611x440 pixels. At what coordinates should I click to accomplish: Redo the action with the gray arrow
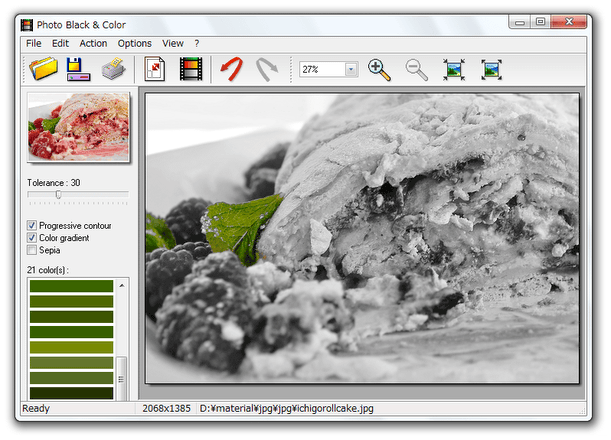pyautogui.click(x=267, y=69)
